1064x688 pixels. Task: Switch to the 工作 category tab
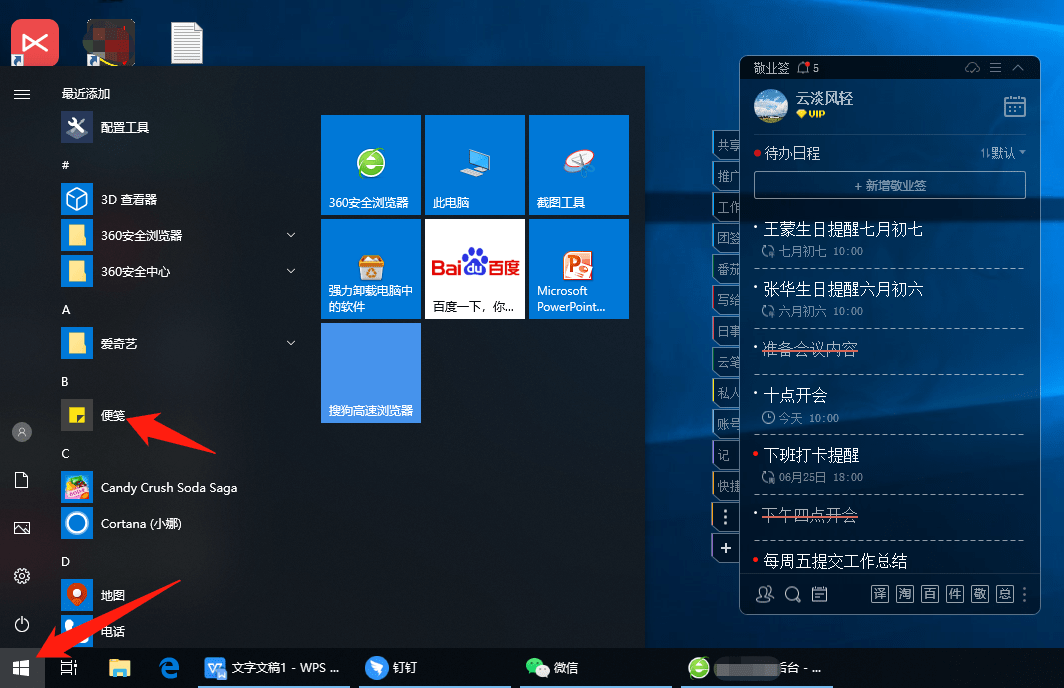pyautogui.click(x=727, y=207)
